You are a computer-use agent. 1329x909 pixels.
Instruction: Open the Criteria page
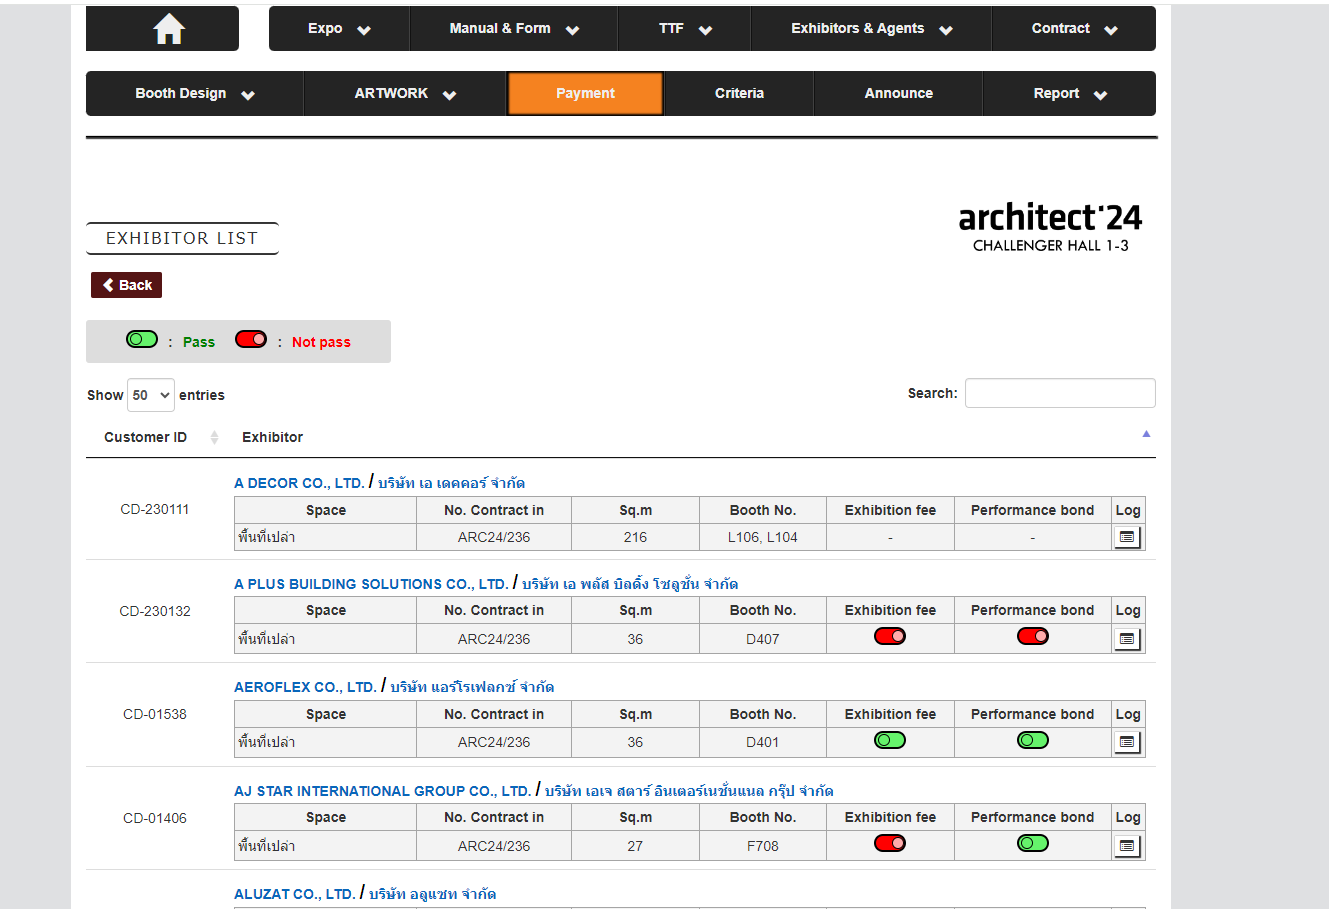[x=739, y=94]
